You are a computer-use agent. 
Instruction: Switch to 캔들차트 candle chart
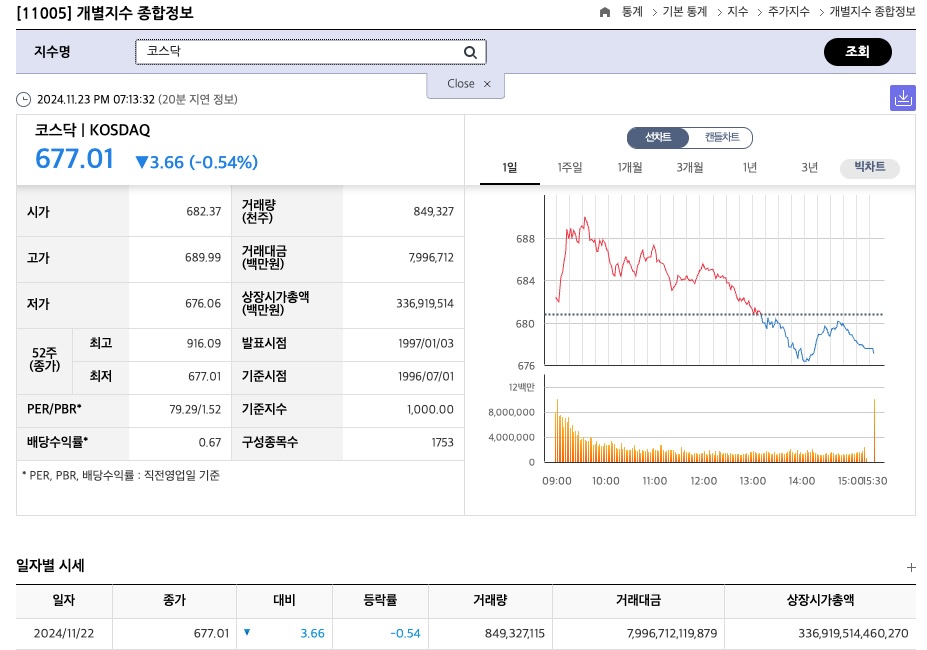722,138
